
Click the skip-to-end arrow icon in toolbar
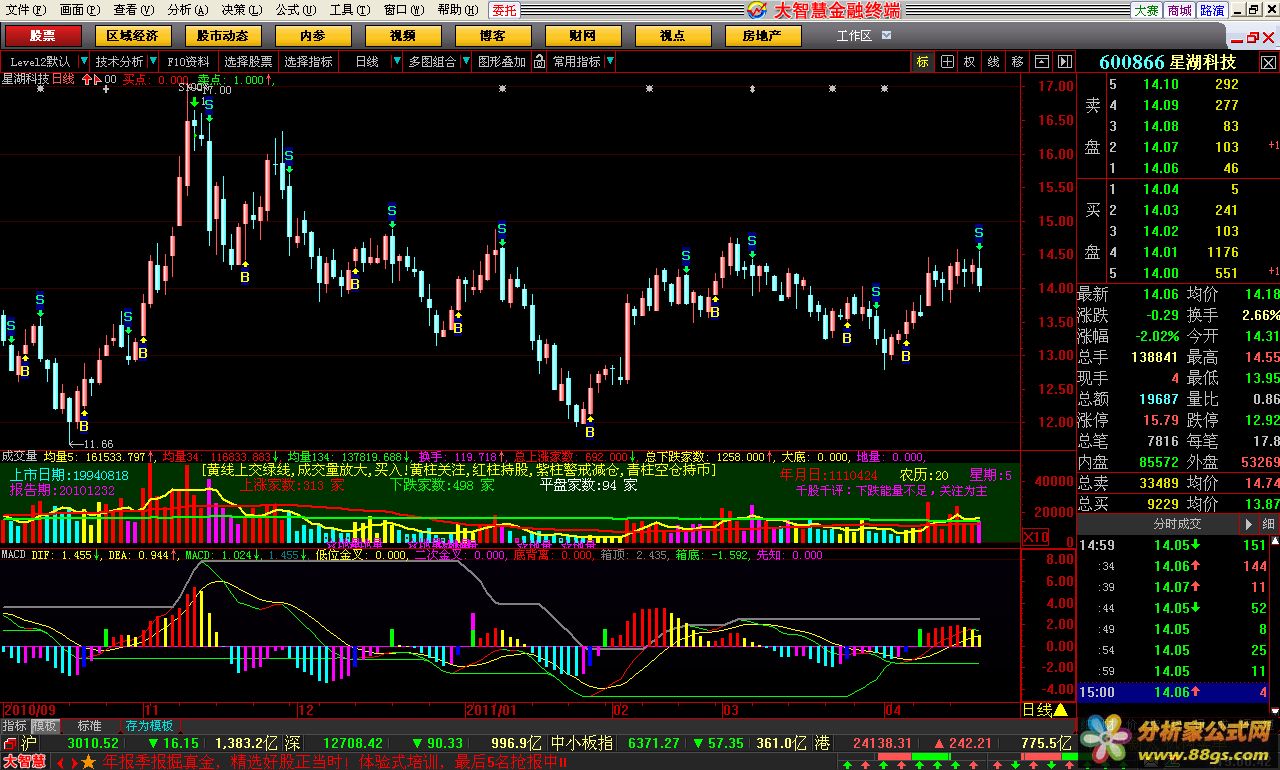[1065, 61]
